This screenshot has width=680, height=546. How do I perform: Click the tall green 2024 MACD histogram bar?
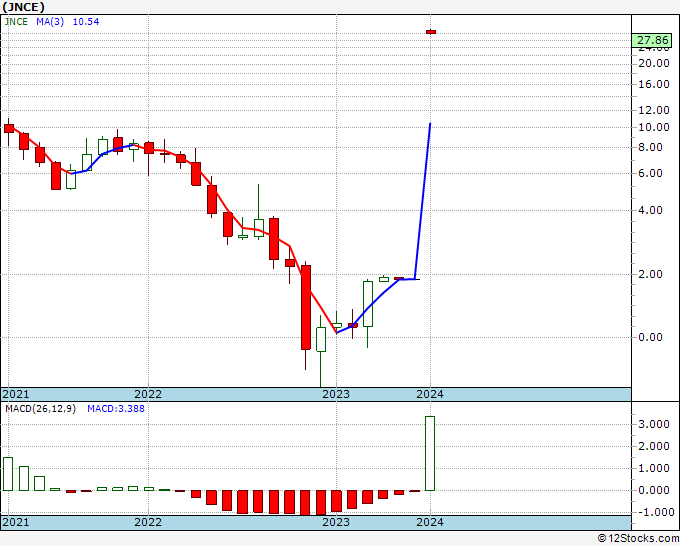[x=430, y=454]
